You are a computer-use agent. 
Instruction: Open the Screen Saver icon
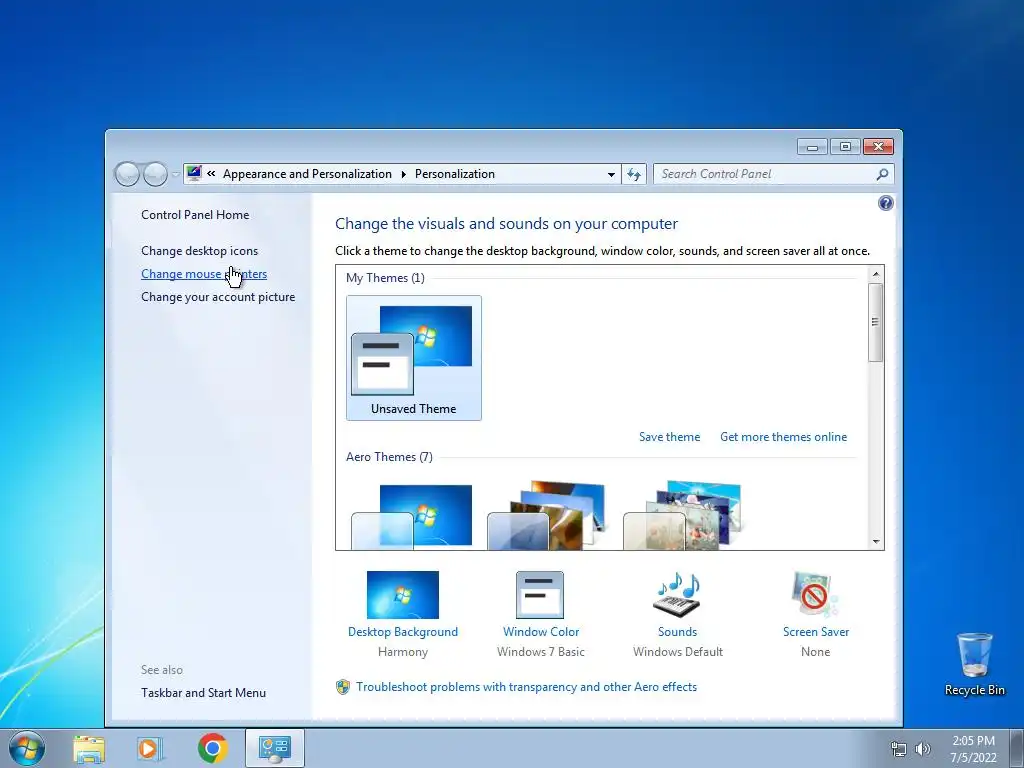coord(815,595)
